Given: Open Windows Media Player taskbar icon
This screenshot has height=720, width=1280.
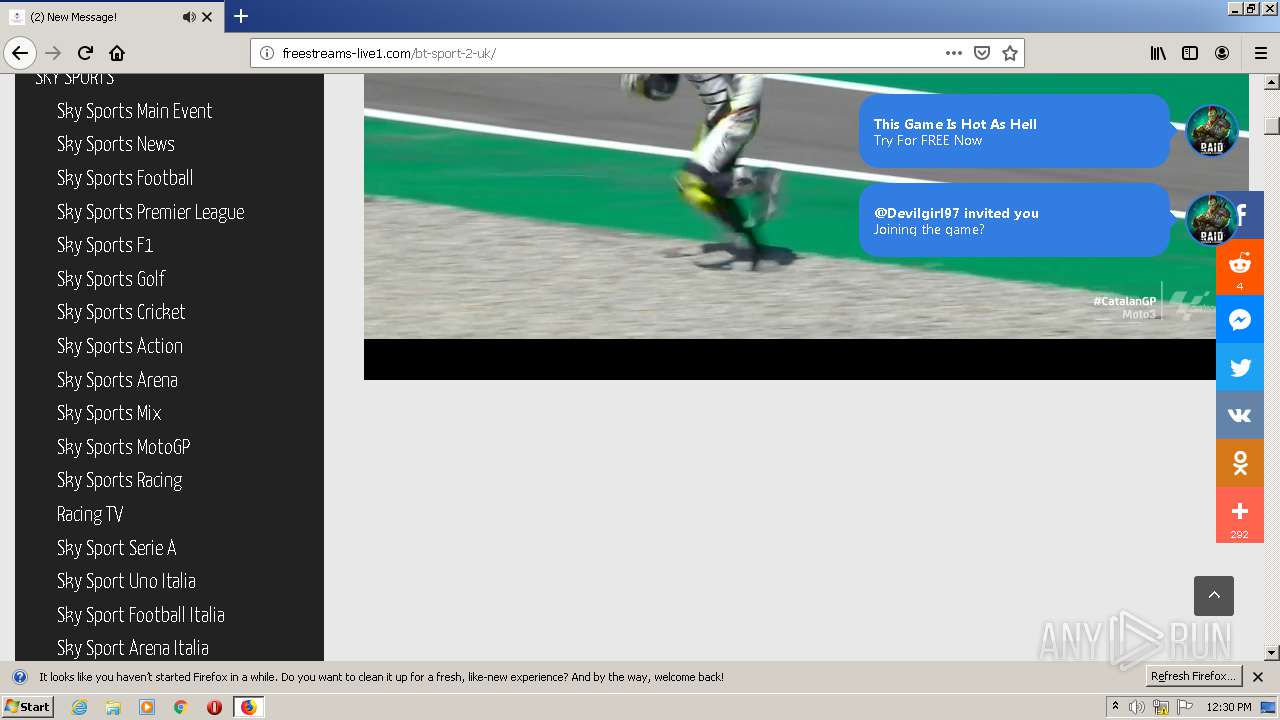Looking at the screenshot, I should [x=147, y=707].
